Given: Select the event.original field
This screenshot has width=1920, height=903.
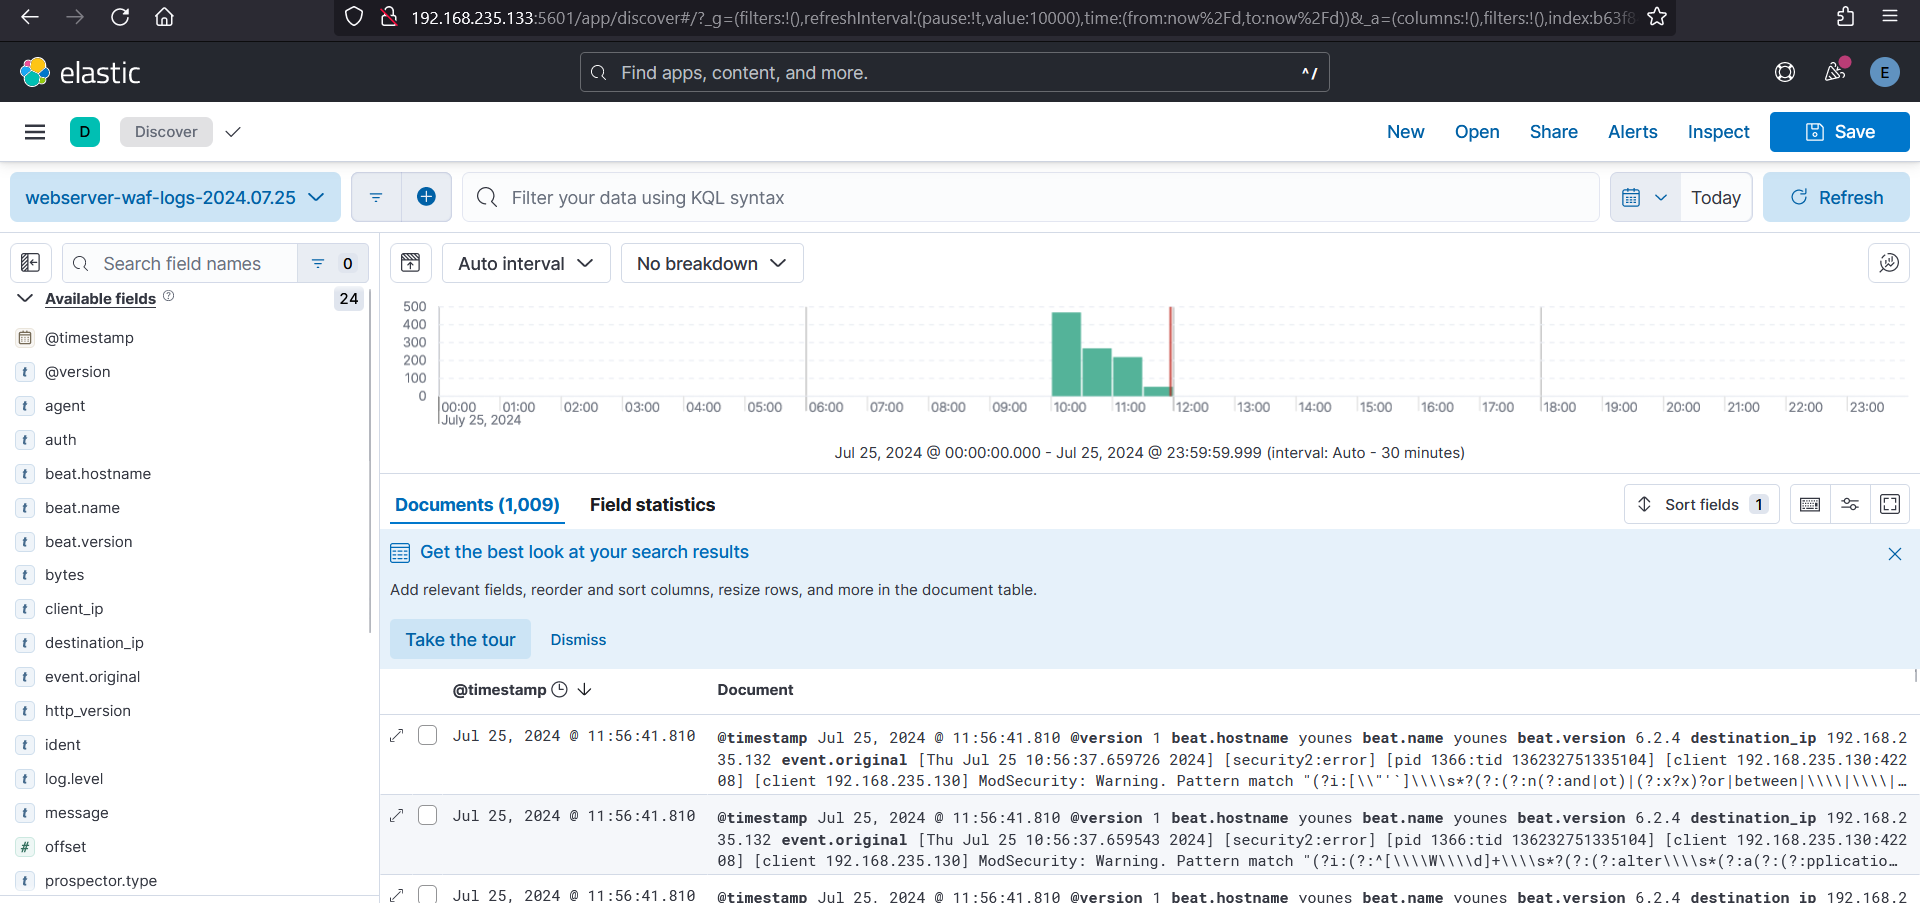Looking at the screenshot, I should click(92, 676).
